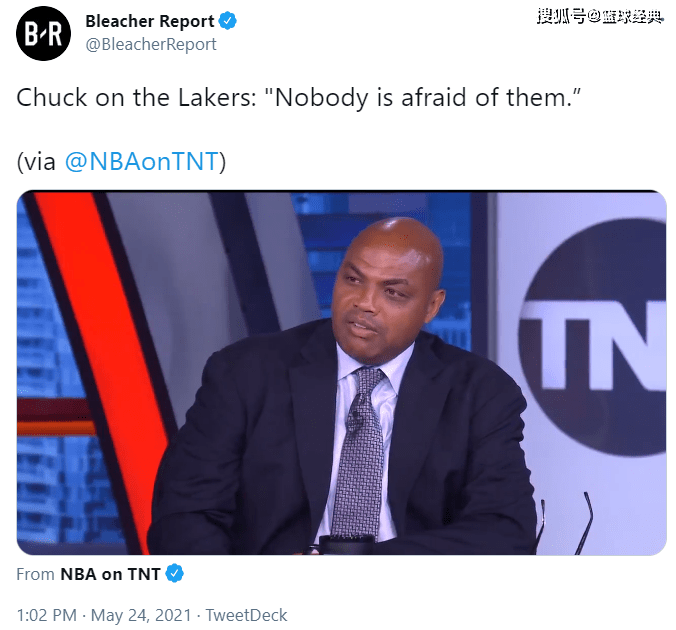Click the "Chuck on the Lakers" text
The image size is (676, 630).
136,97
